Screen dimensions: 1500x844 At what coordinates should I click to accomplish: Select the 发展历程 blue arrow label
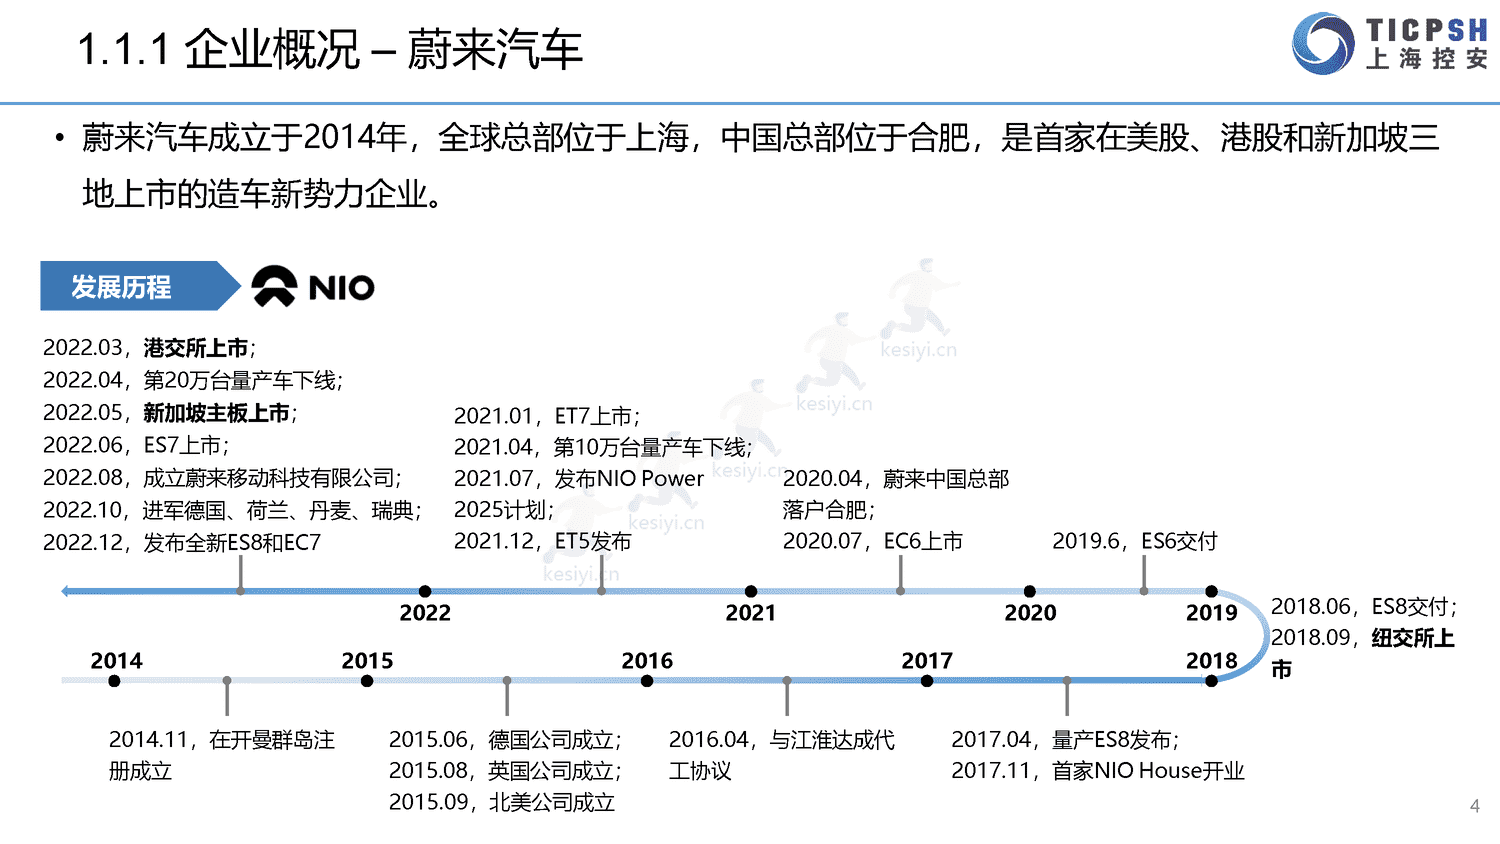coord(140,286)
